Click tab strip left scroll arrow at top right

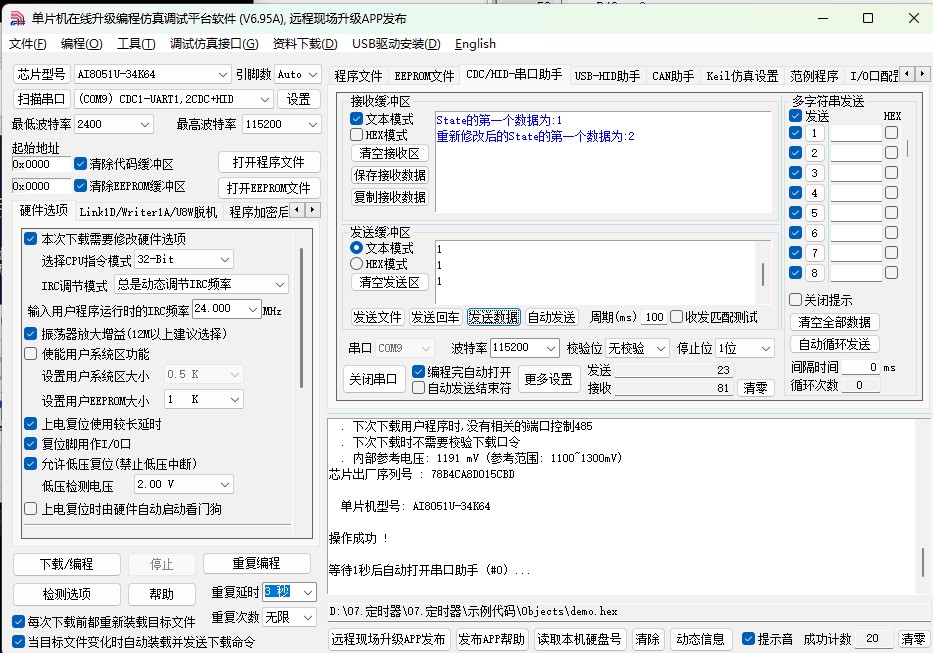907,74
